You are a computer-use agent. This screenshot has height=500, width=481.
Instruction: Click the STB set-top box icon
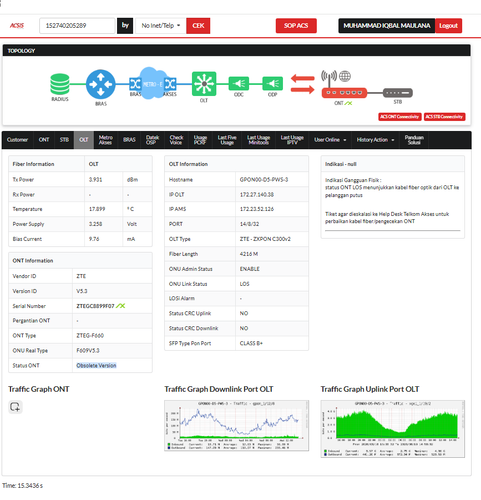[398, 93]
